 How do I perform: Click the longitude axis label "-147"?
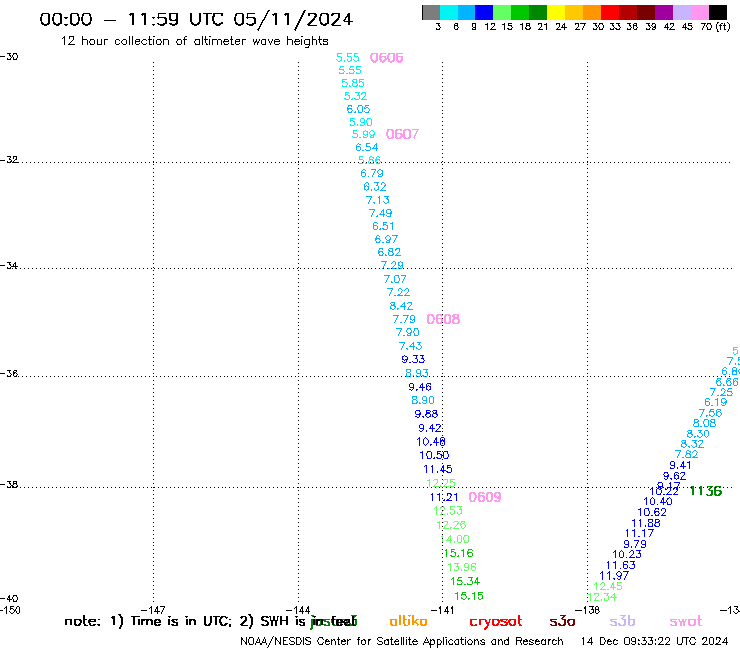pyautogui.click(x=153, y=610)
